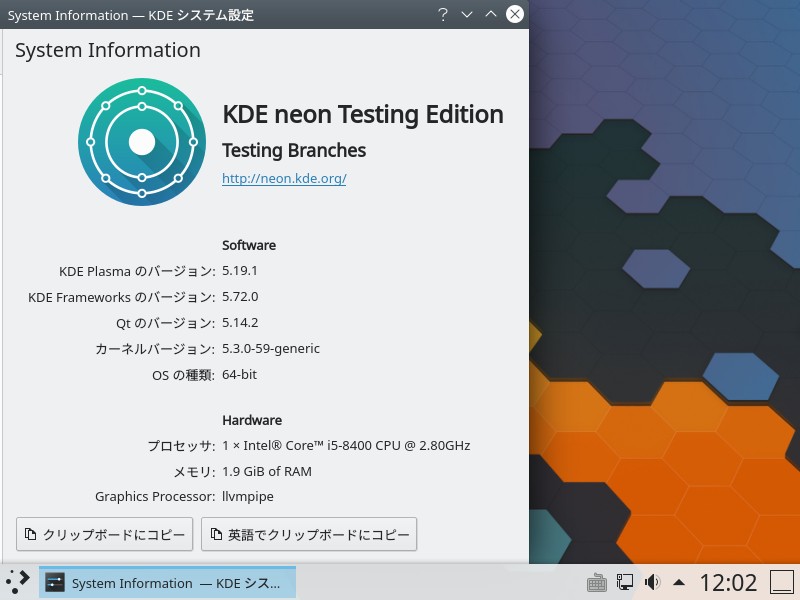Select Plasma version 5.19.1 text
Image resolution: width=800 pixels, height=600 pixels.
point(240,270)
